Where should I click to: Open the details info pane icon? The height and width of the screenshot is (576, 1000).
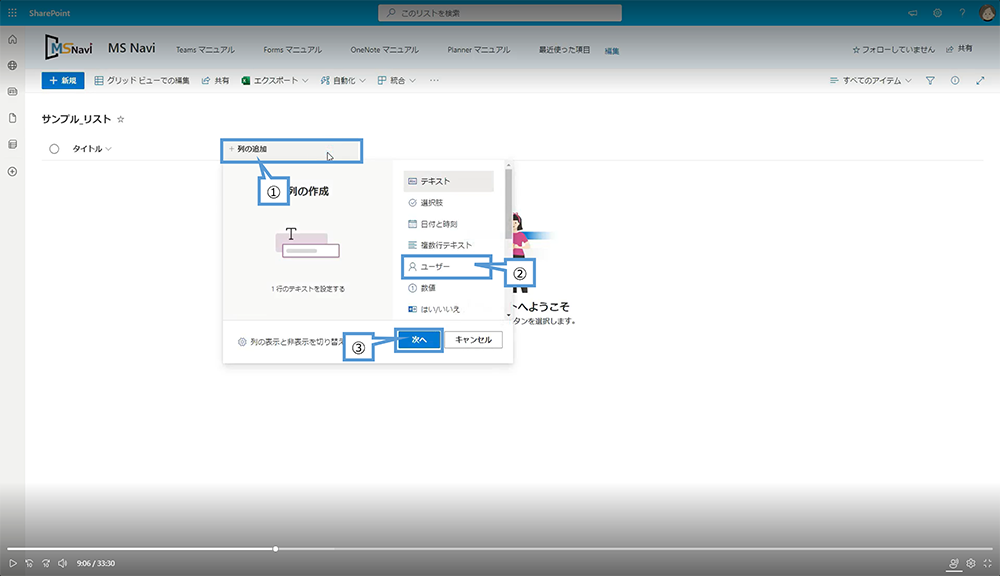[x=955, y=80]
